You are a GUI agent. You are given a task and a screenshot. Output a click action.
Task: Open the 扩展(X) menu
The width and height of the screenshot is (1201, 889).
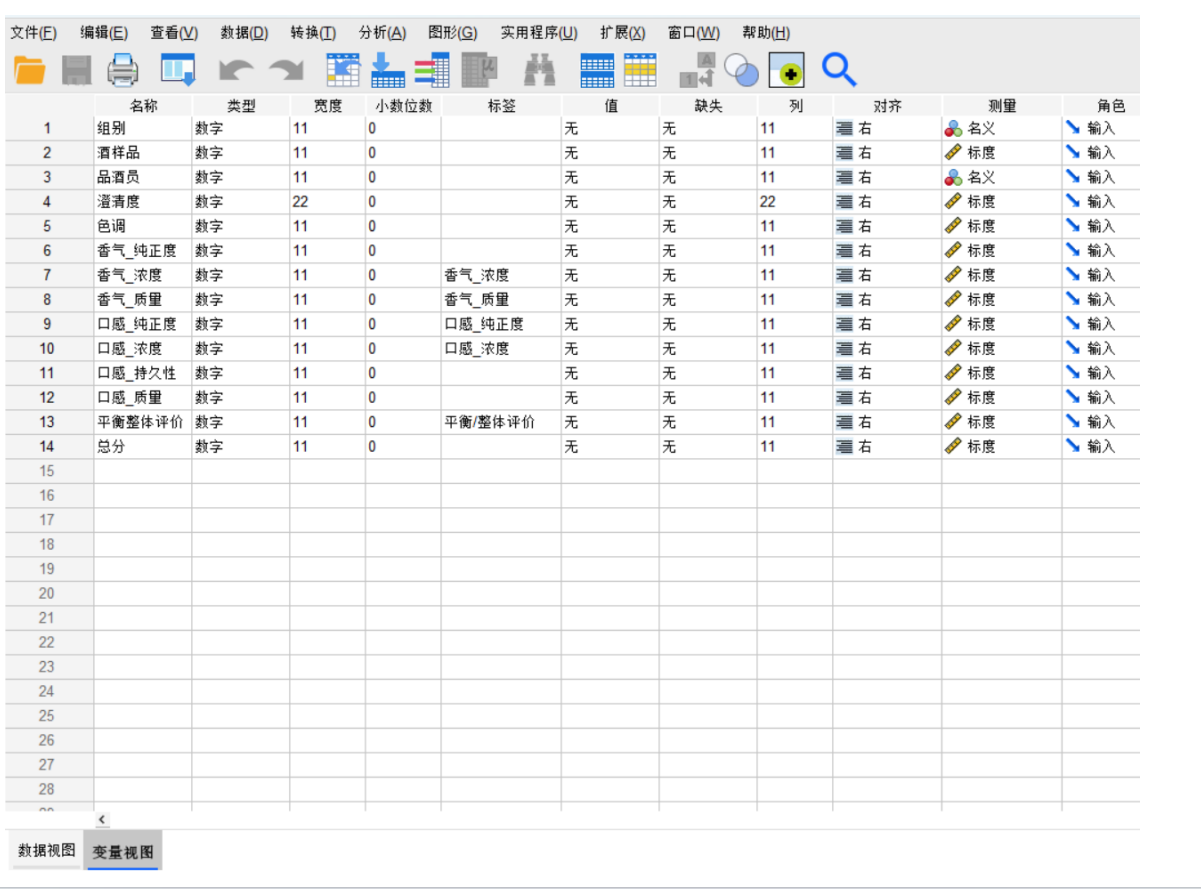(x=623, y=32)
